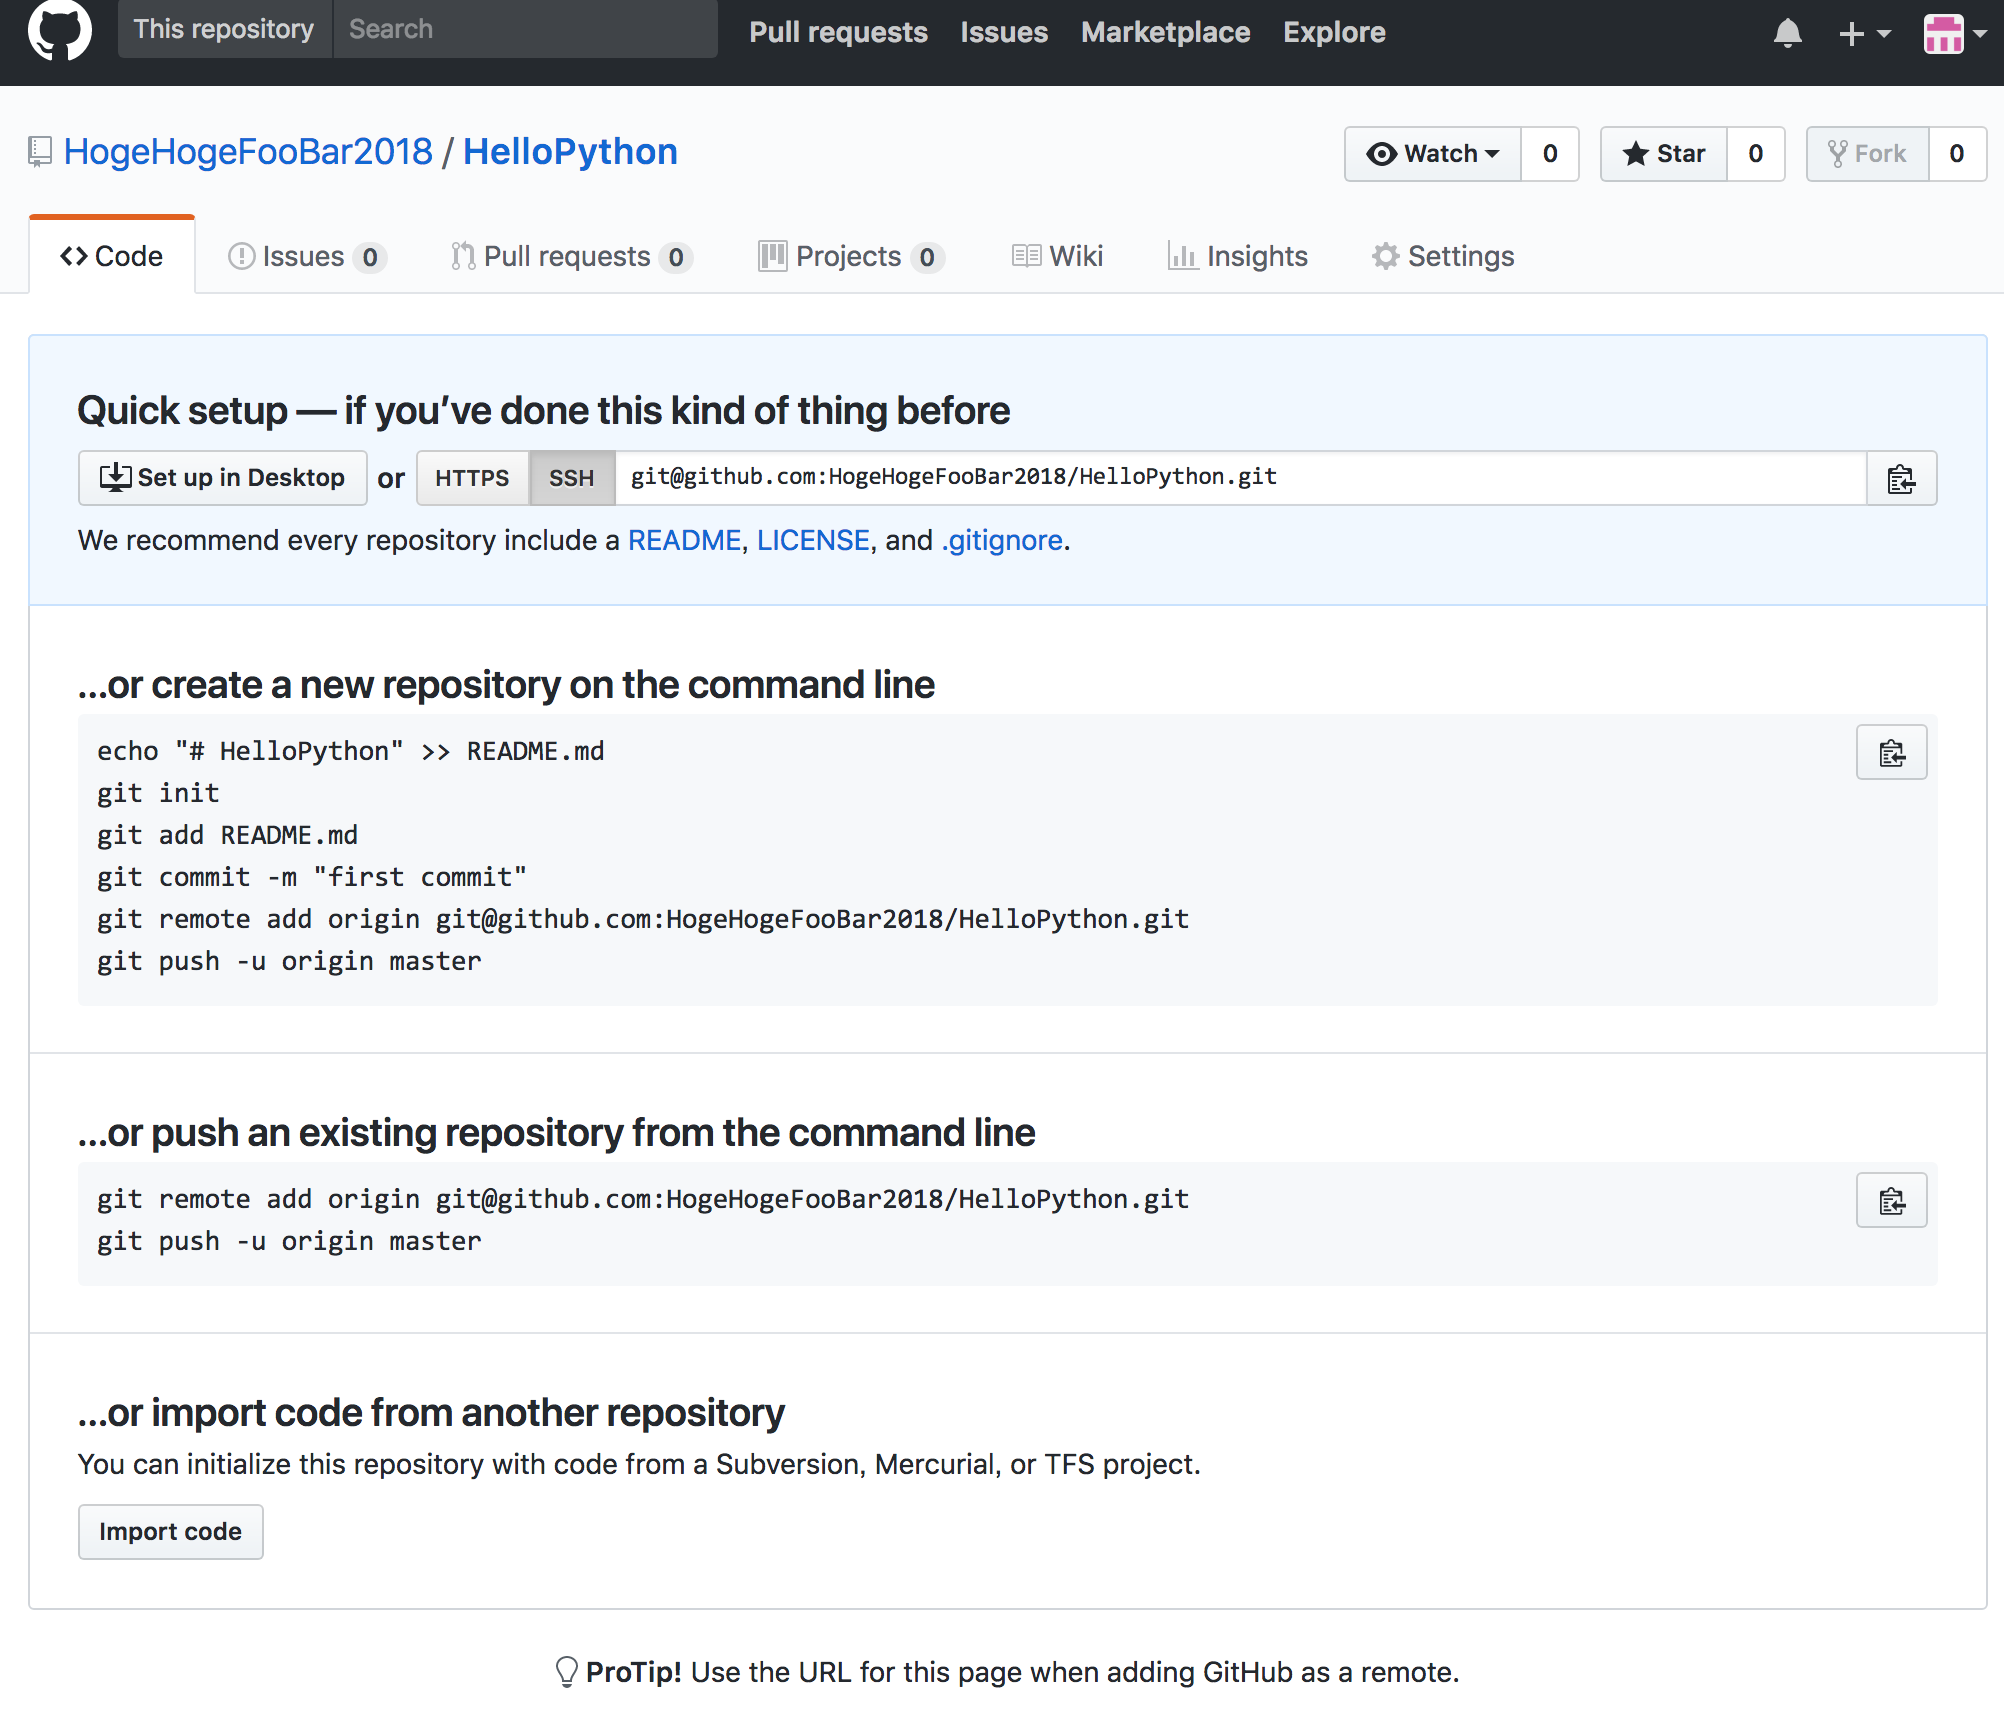
Task: Click the SSH clone URL field
Action: click(1240, 478)
